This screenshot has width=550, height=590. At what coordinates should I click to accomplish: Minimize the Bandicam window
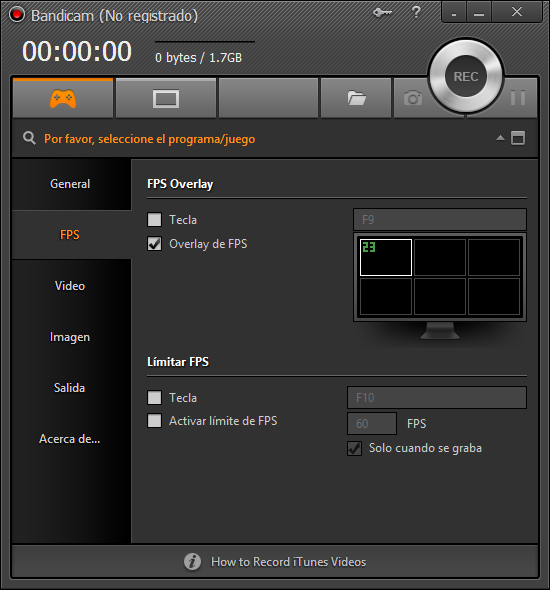pyautogui.click(x=479, y=12)
